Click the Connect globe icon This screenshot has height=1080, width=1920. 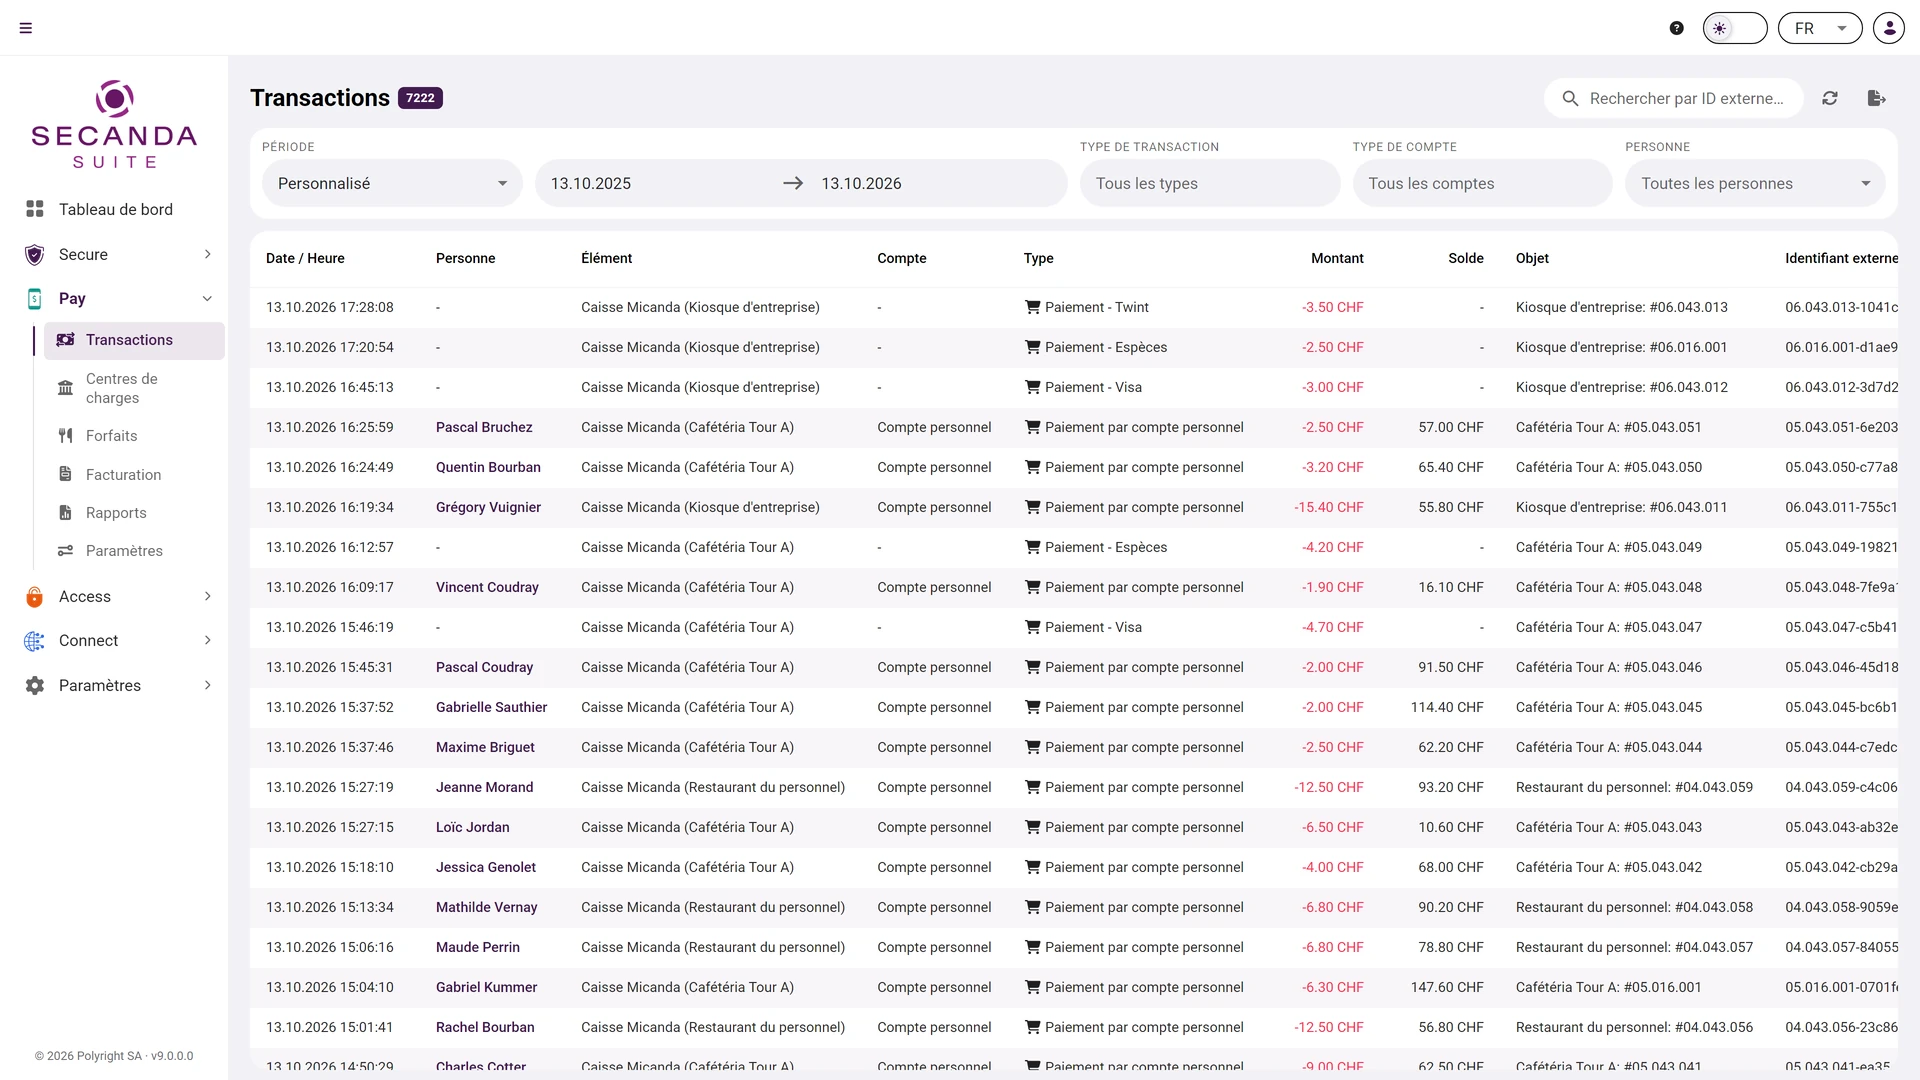(x=35, y=641)
